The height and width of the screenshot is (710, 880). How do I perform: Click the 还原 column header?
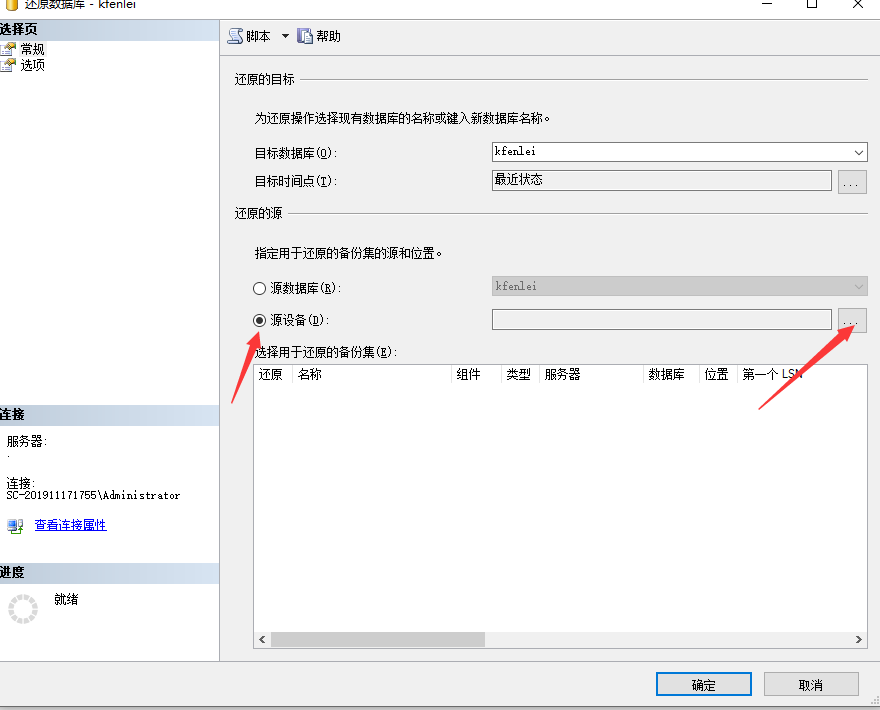click(x=271, y=374)
